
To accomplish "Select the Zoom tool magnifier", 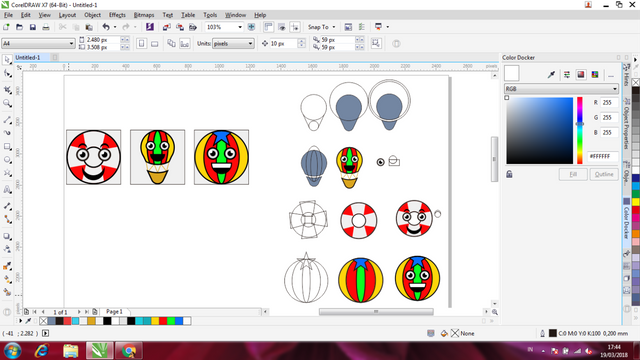I will pyautogui.click(x=7, y=104).
